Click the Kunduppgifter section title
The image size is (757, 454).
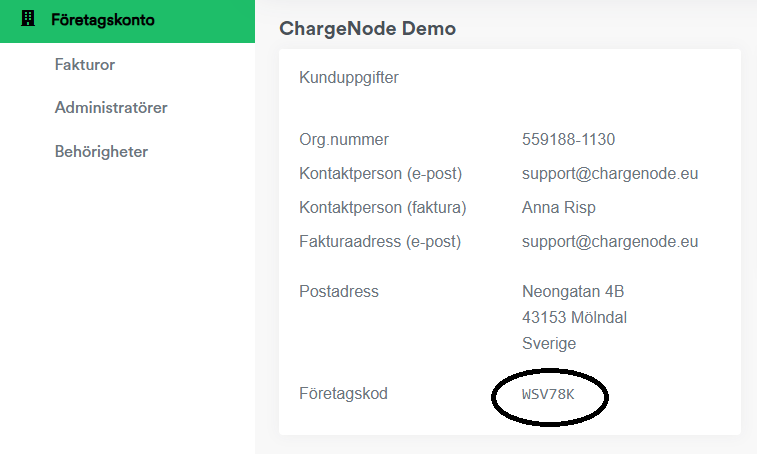tap(349, 78)
